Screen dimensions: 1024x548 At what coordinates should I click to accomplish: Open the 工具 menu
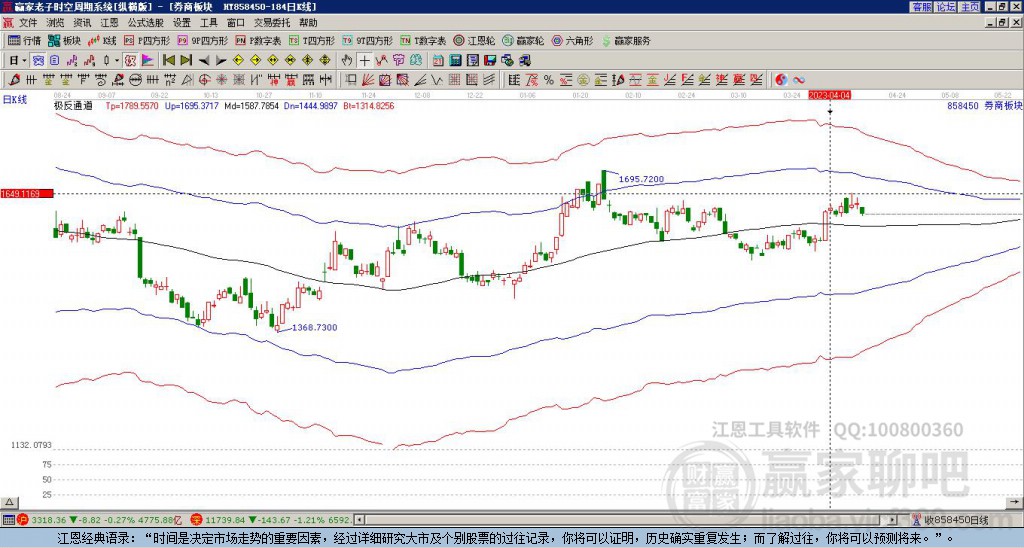pyautogui.click(x=208, y=23)
